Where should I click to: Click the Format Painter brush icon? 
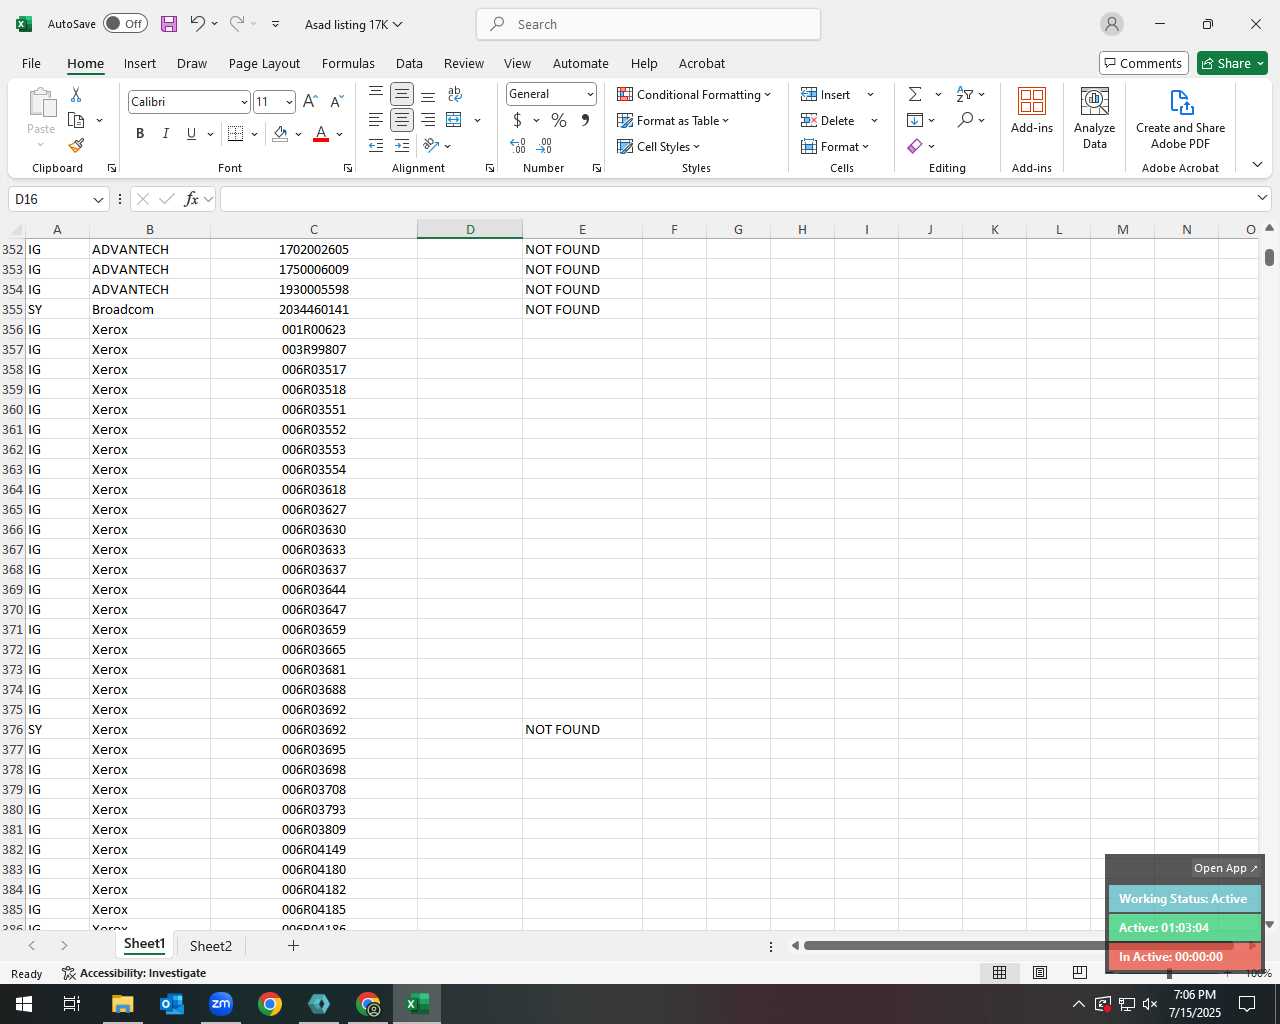76,146
